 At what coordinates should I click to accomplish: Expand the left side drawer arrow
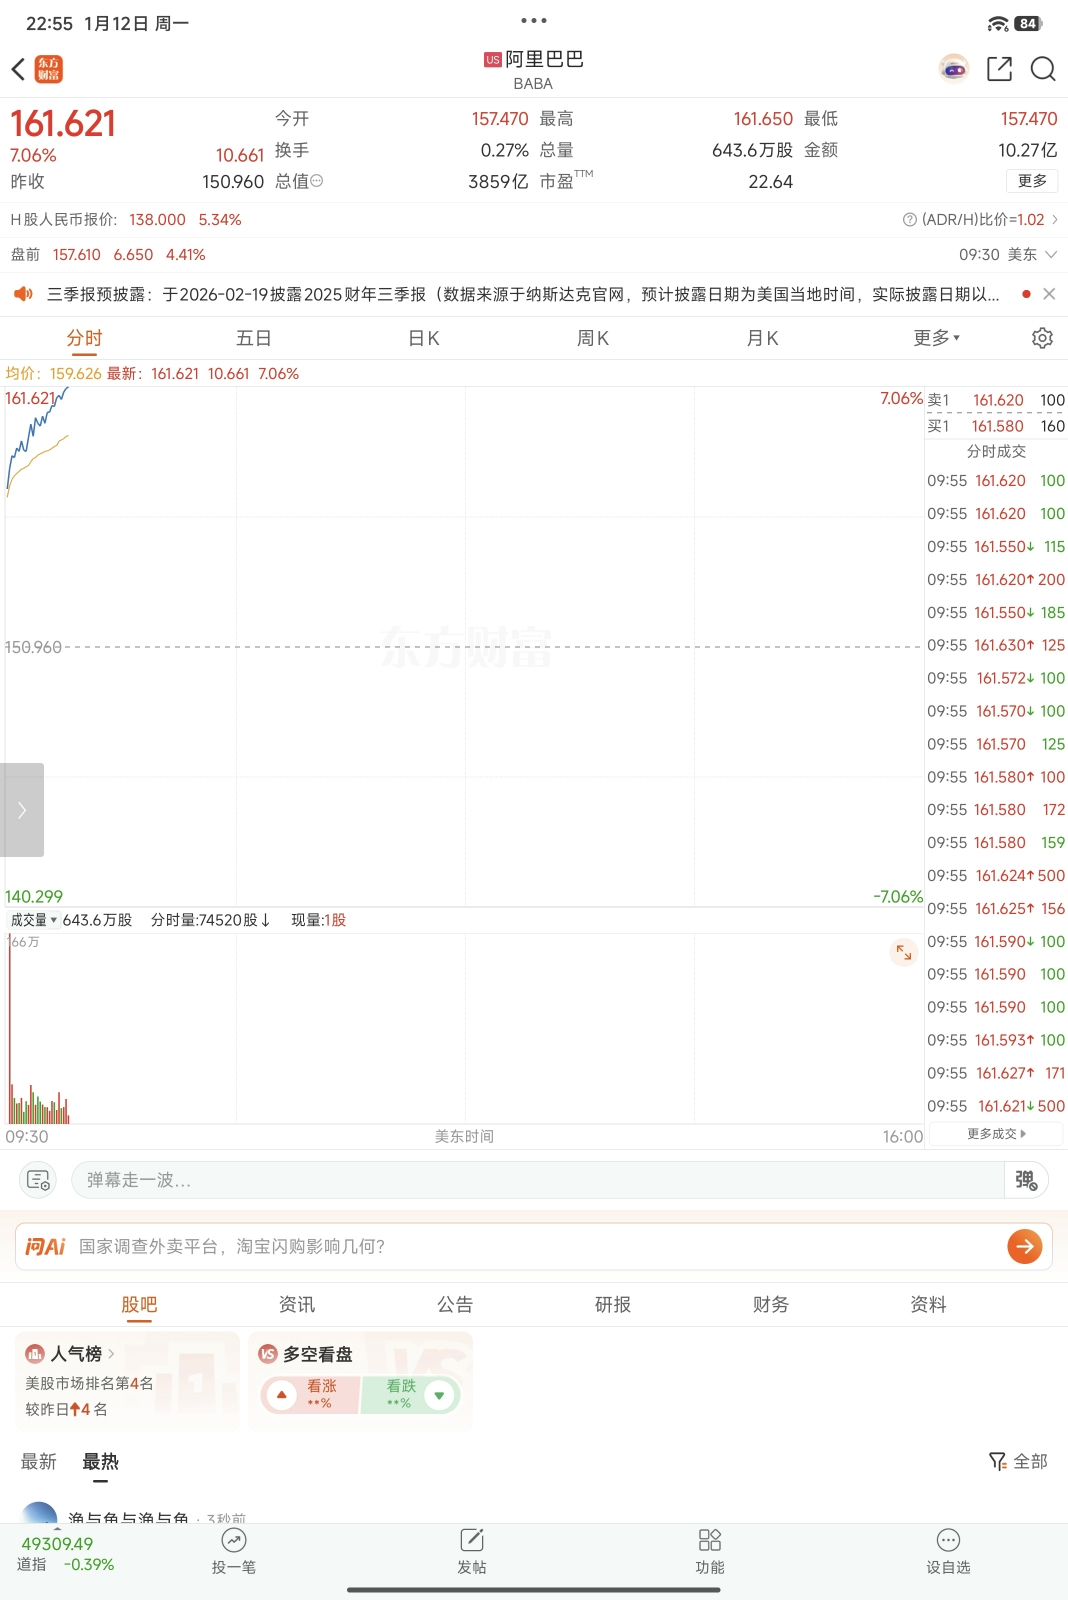pyautogui.click(x=21, y=810)
